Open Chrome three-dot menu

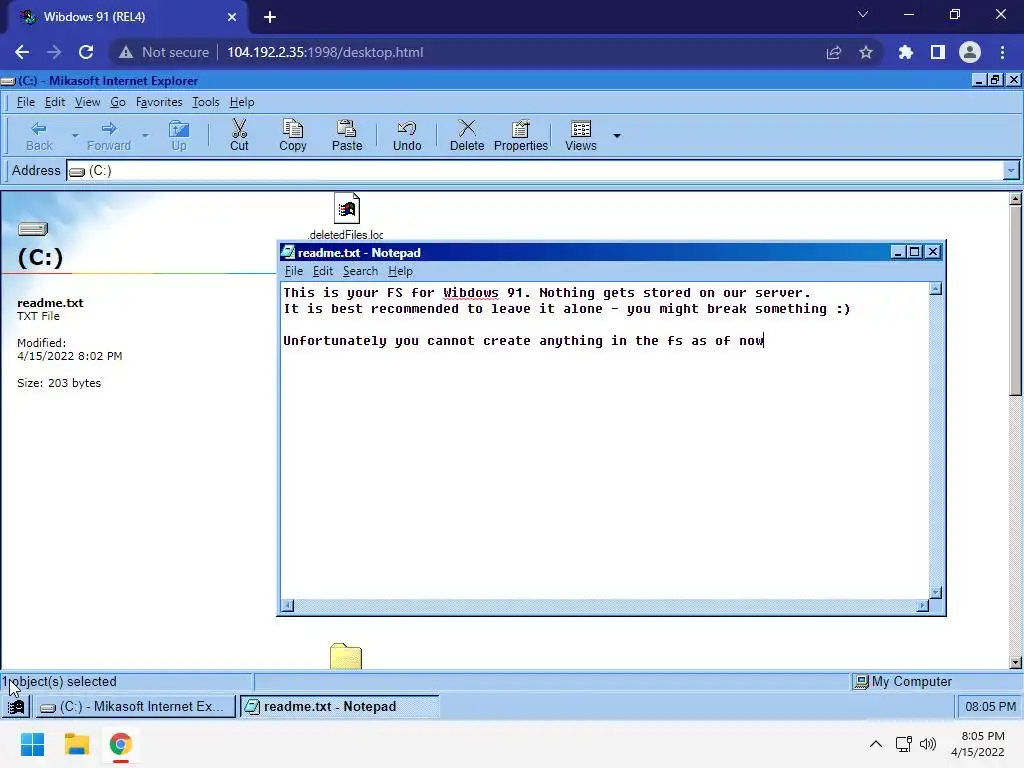tap(1002, 52)
